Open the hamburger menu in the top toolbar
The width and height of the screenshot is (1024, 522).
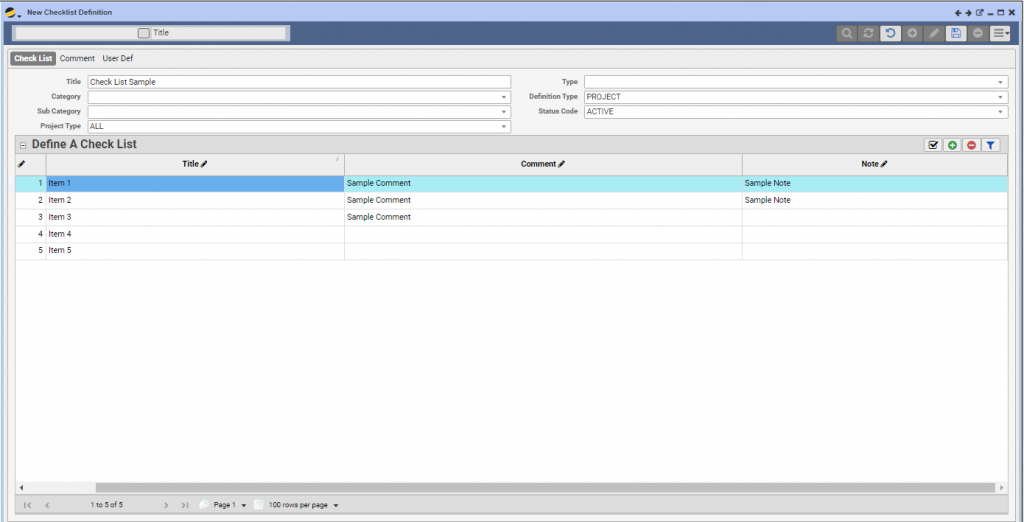tap(999, 33)
